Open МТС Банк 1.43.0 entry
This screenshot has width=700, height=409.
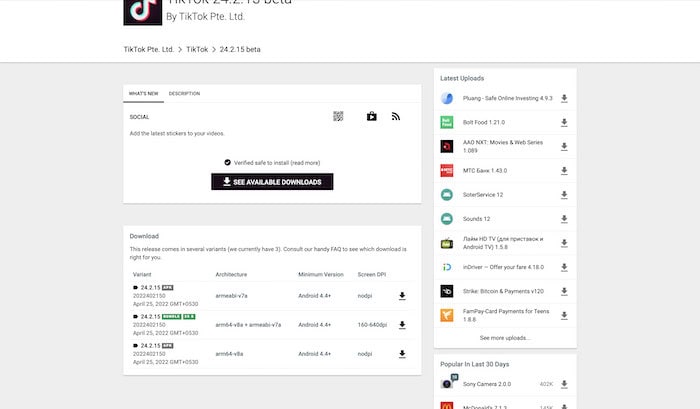485,171
